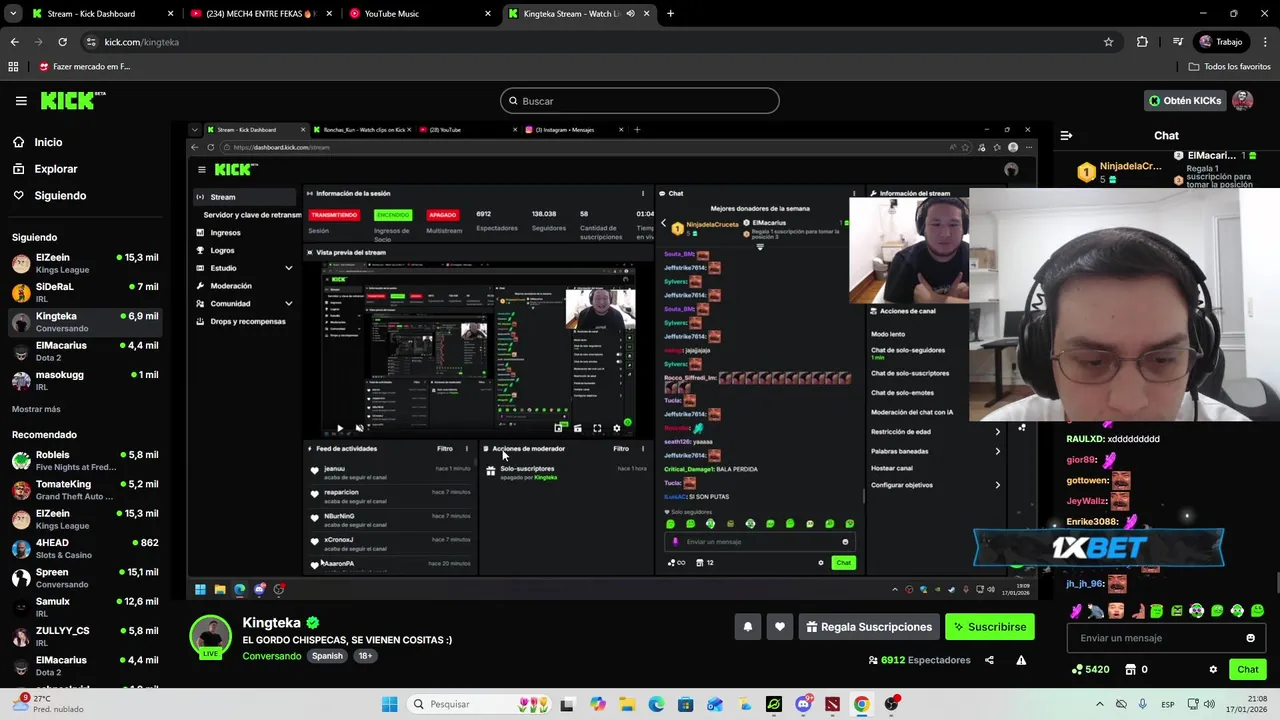1280x720 pixels.
Task: Click the Obtén KICKs button
Action: pos(1185,101)
